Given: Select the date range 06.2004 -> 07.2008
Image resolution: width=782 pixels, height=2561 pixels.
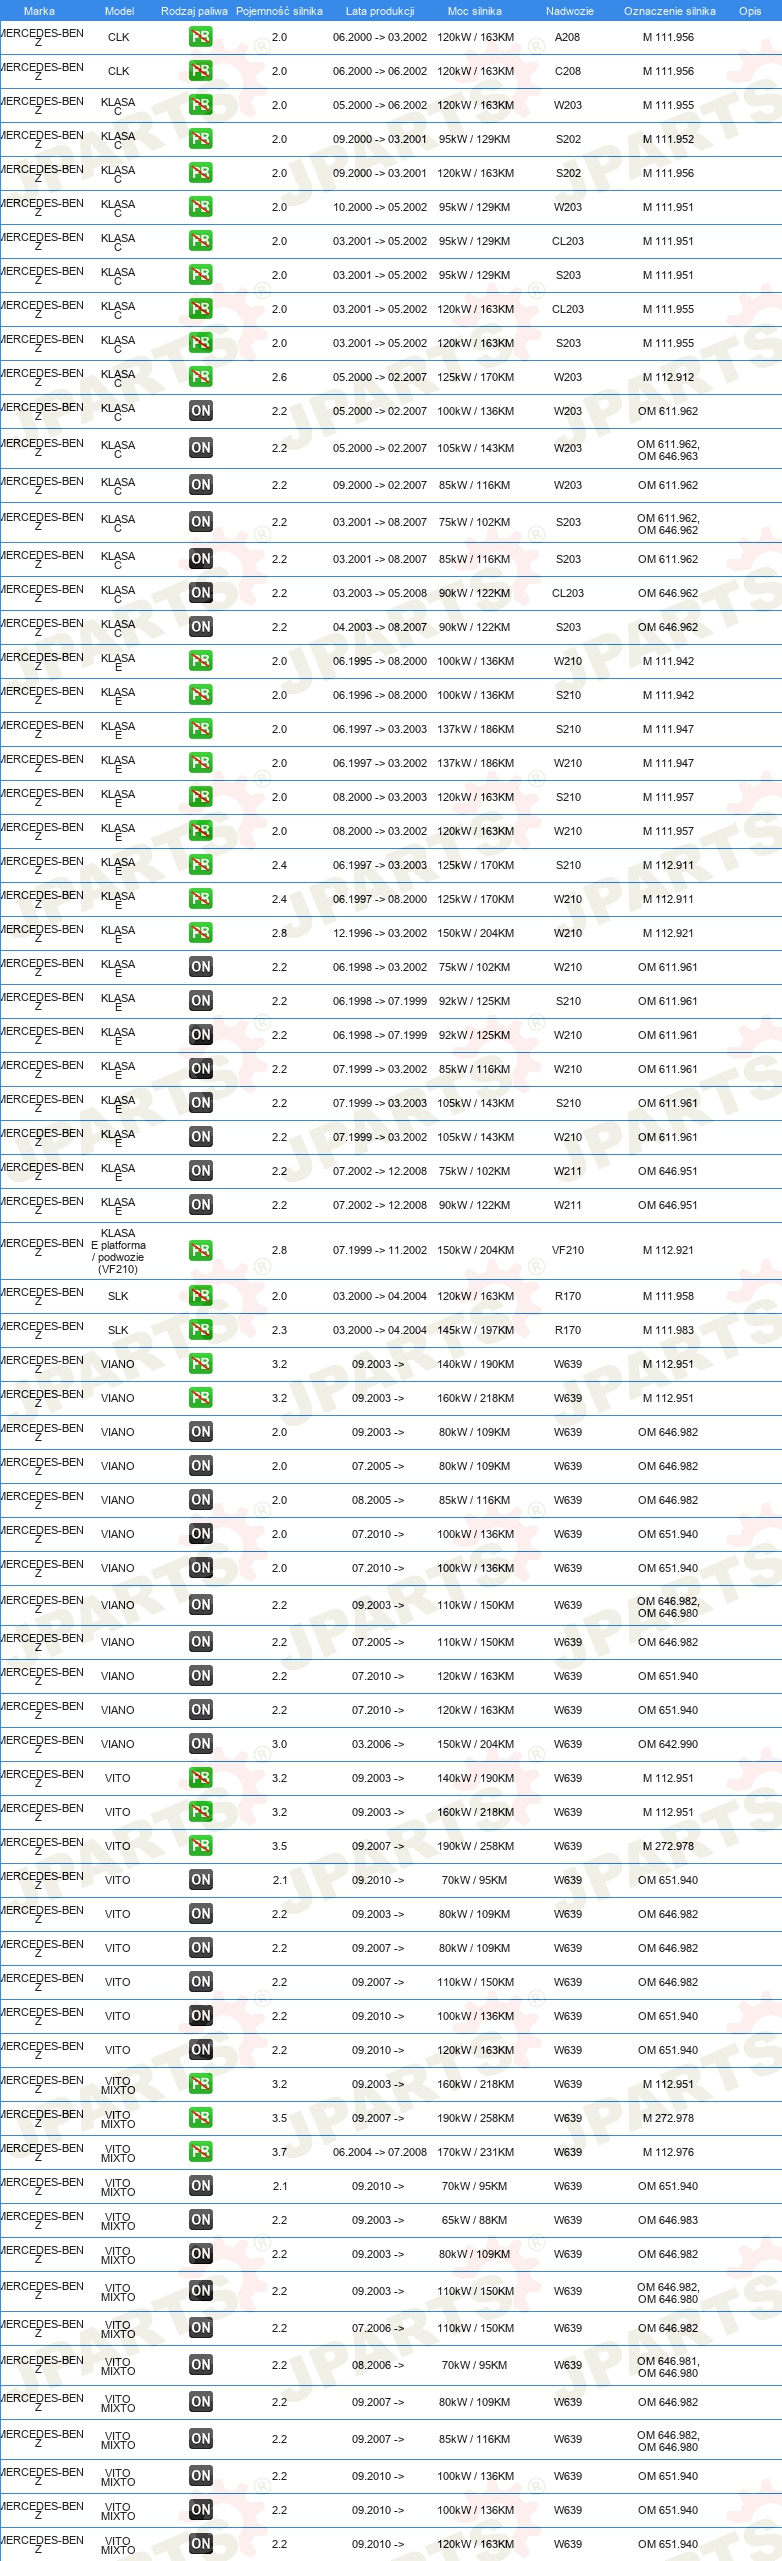Looking at the screenshot, I should pyautogui.click(x=380, y=2152).
